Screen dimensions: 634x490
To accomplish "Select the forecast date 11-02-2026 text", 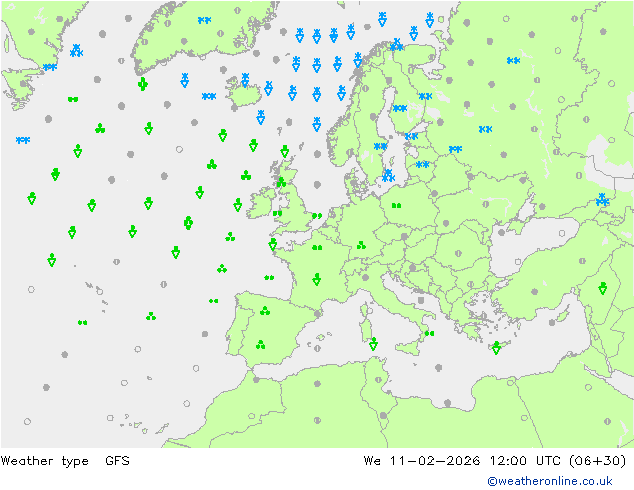I will tap(435, 460).
